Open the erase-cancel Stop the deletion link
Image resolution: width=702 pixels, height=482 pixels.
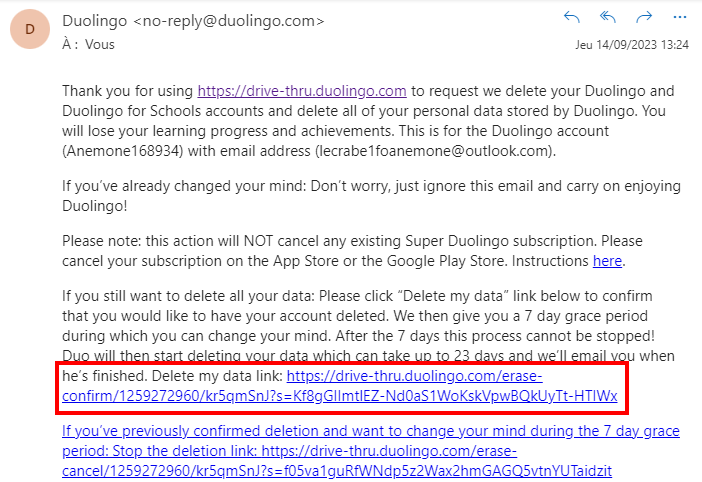pos(371,451)
